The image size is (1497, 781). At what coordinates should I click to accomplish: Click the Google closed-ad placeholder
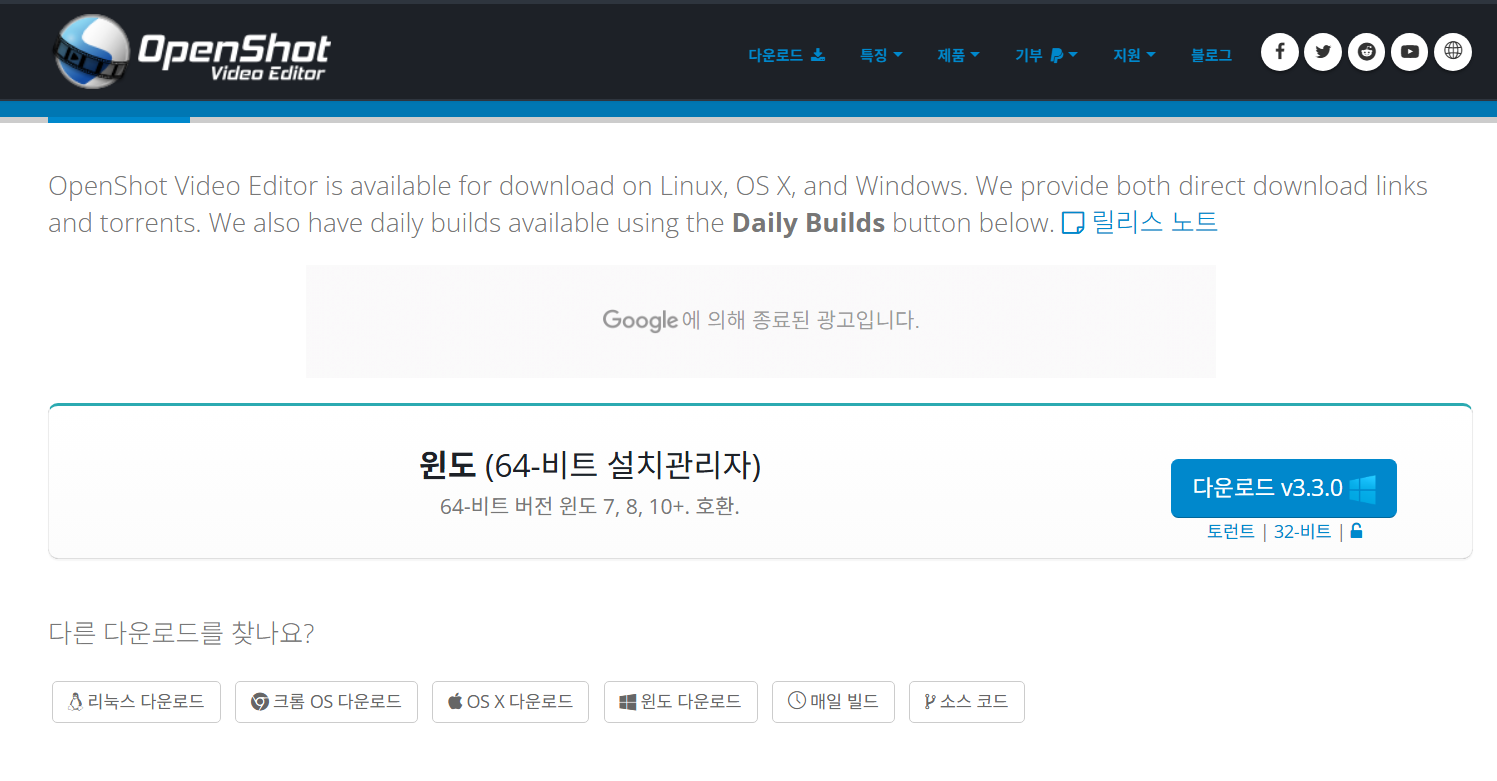coord(761,321)
